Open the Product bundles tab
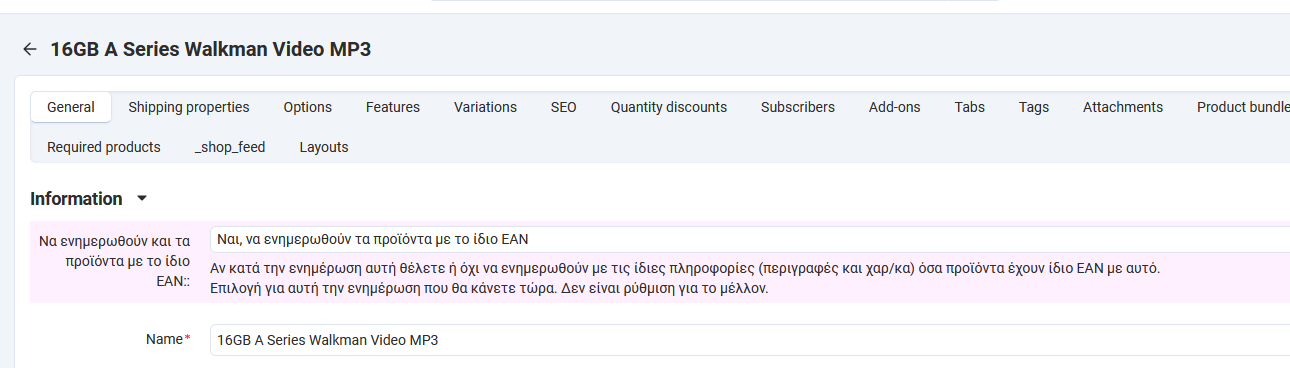 pos(1243,107)
